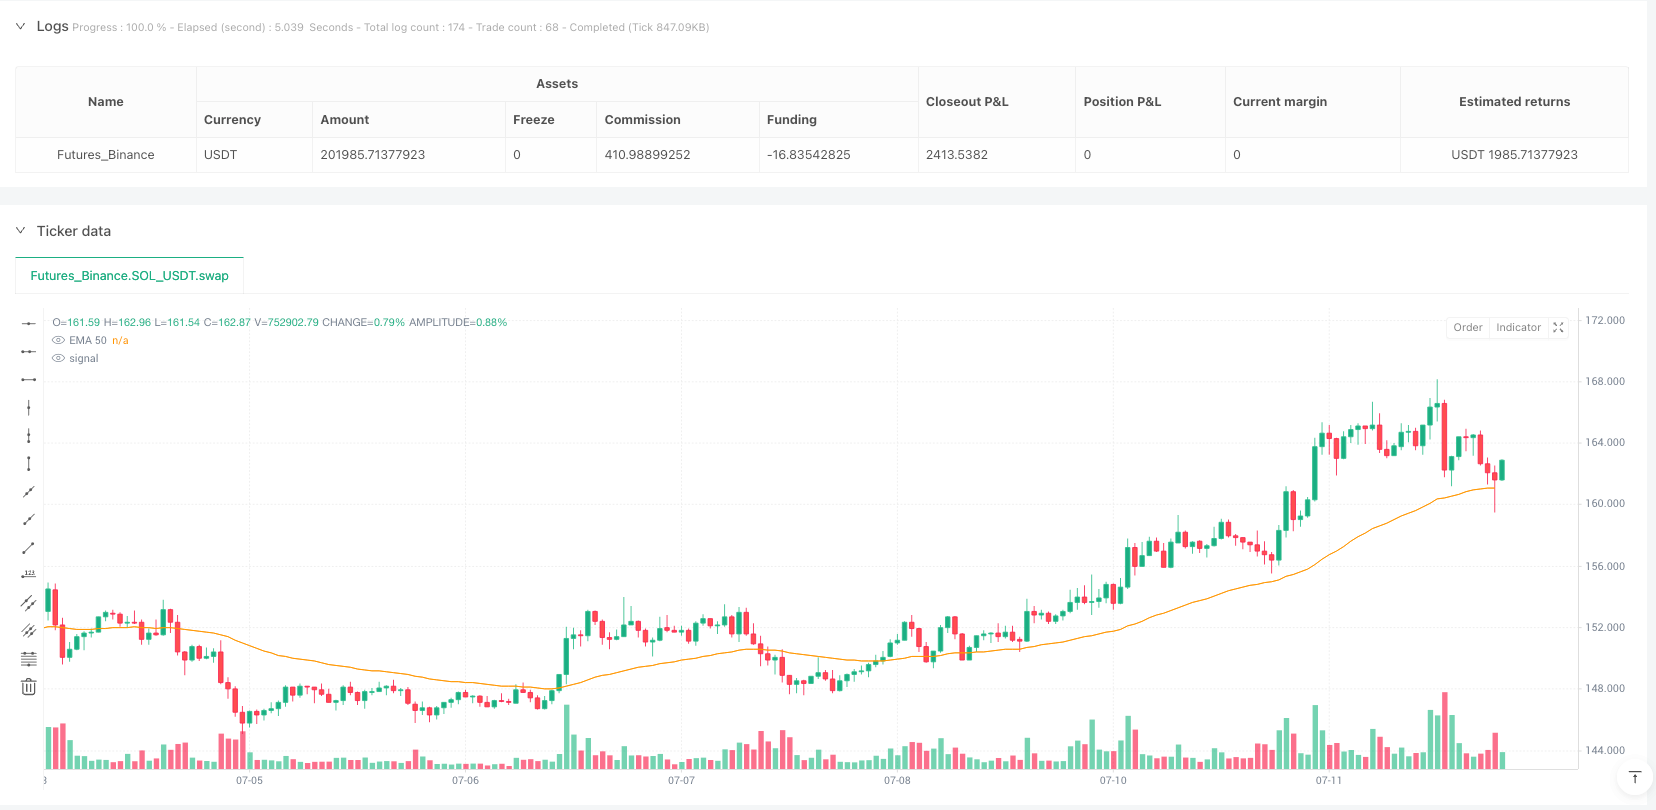Select the vertical segment drawing tool
The image size is (1656, 810).
[29, 463]
